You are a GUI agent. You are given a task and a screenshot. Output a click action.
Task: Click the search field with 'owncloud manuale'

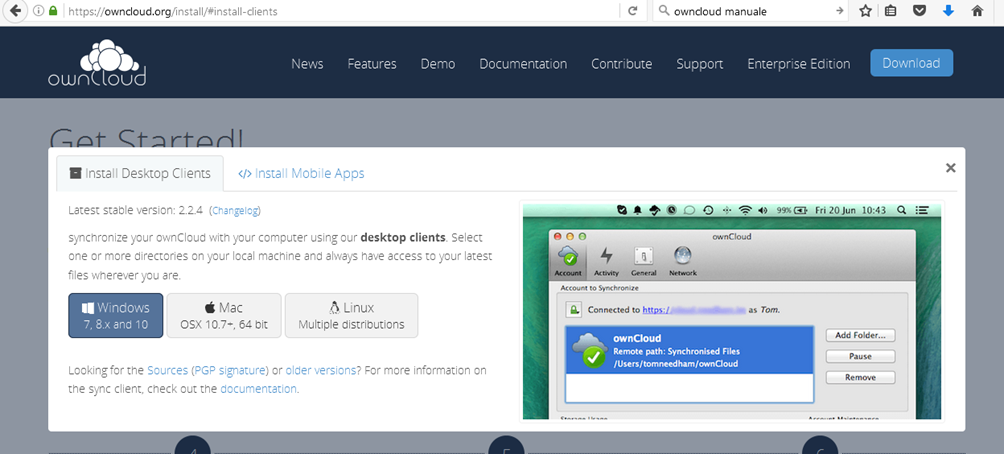click(752, 11)
